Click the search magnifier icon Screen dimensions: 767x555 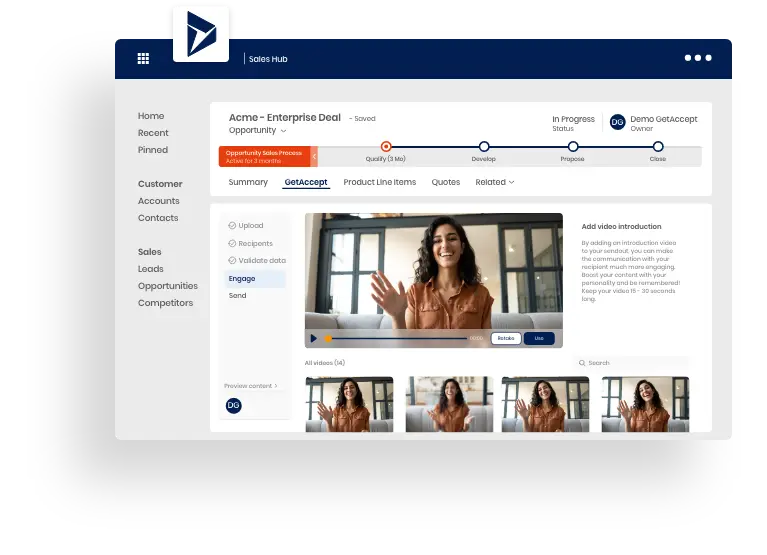(582, 363)
